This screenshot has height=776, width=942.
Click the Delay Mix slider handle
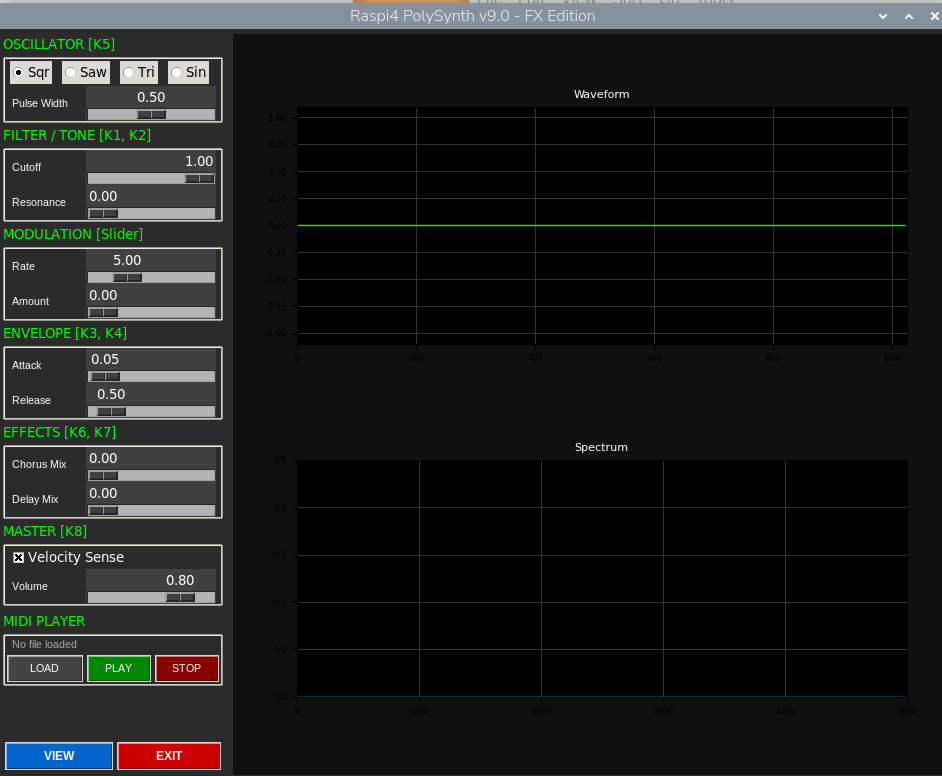[x=103, y=510]
